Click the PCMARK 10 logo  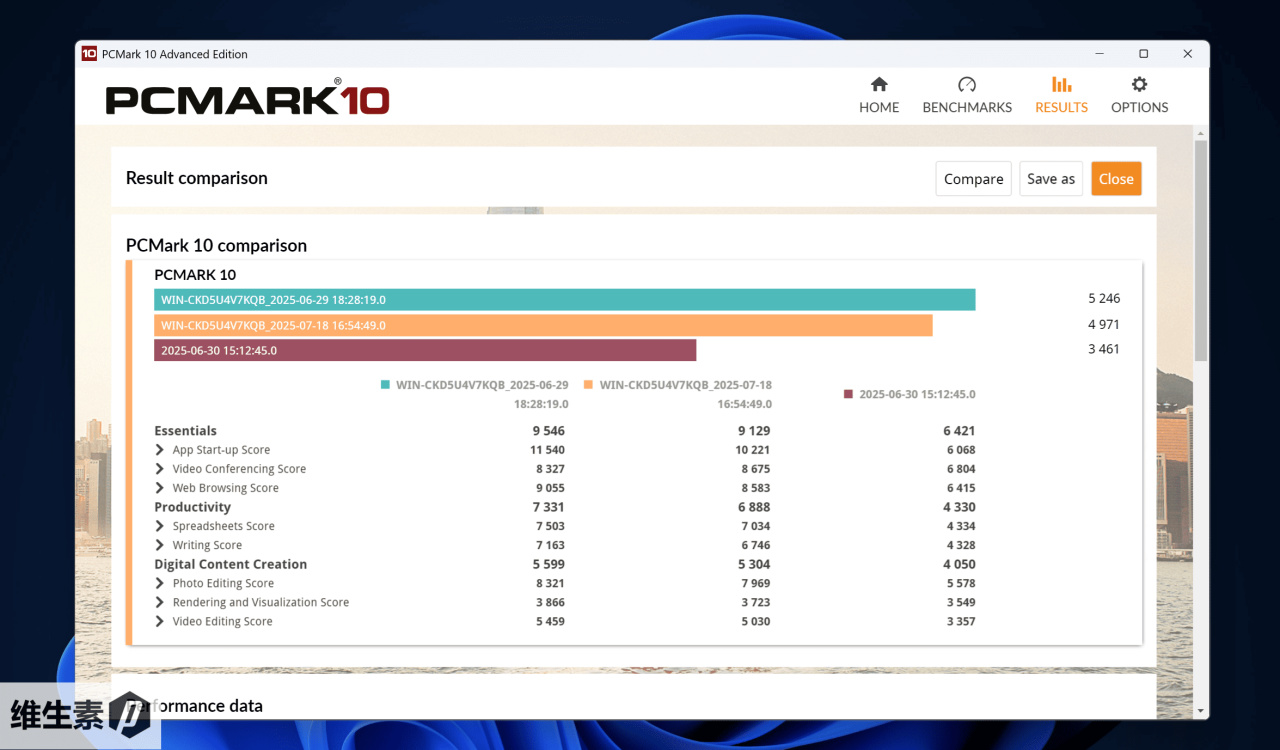click(x=247, y=98)
